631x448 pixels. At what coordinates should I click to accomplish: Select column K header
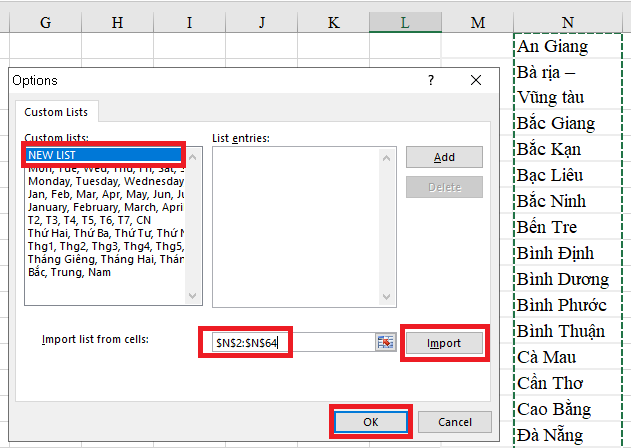coord(334,23)
